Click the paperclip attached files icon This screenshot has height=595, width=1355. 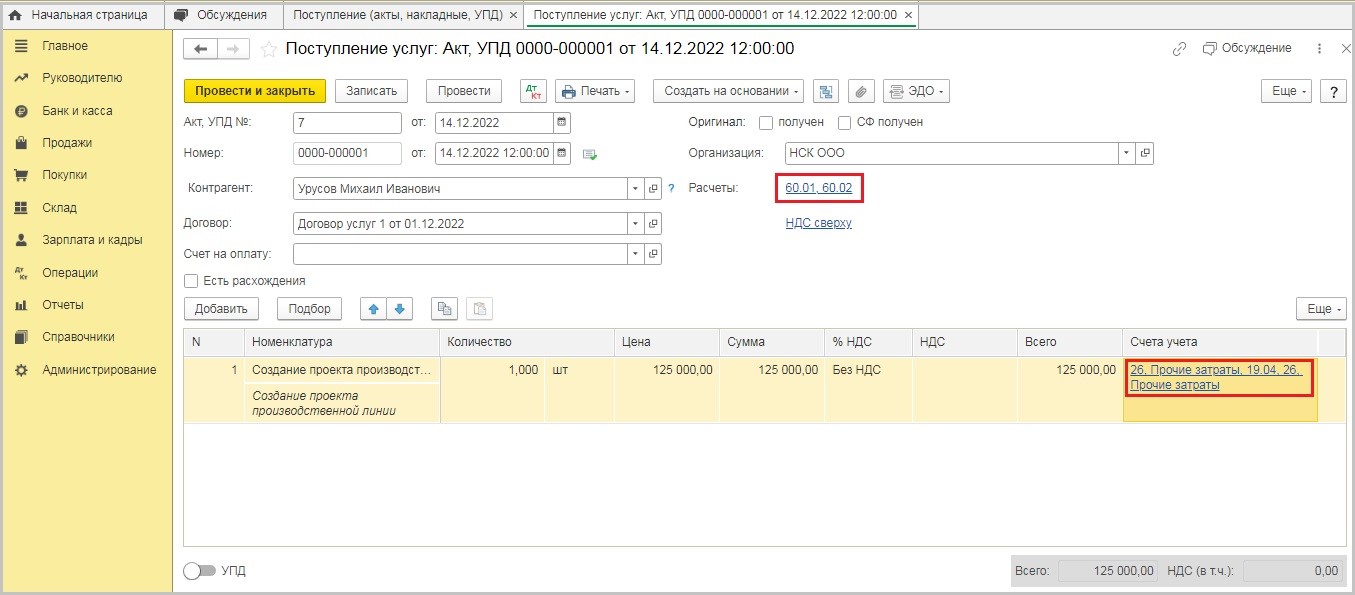pos(861,91)
